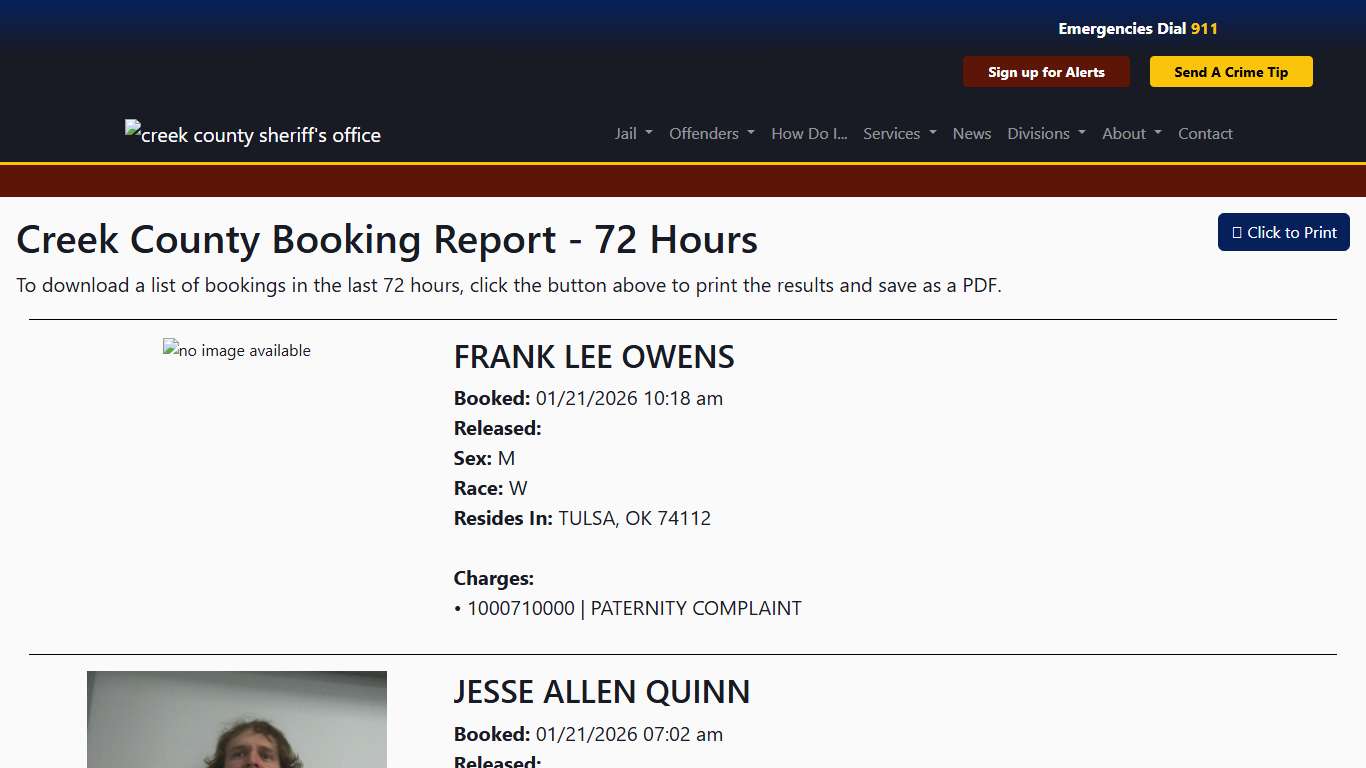Click the Creek County Sheriff's Office logo
The height and width of the screenshot is (768, 1366).
252,133
